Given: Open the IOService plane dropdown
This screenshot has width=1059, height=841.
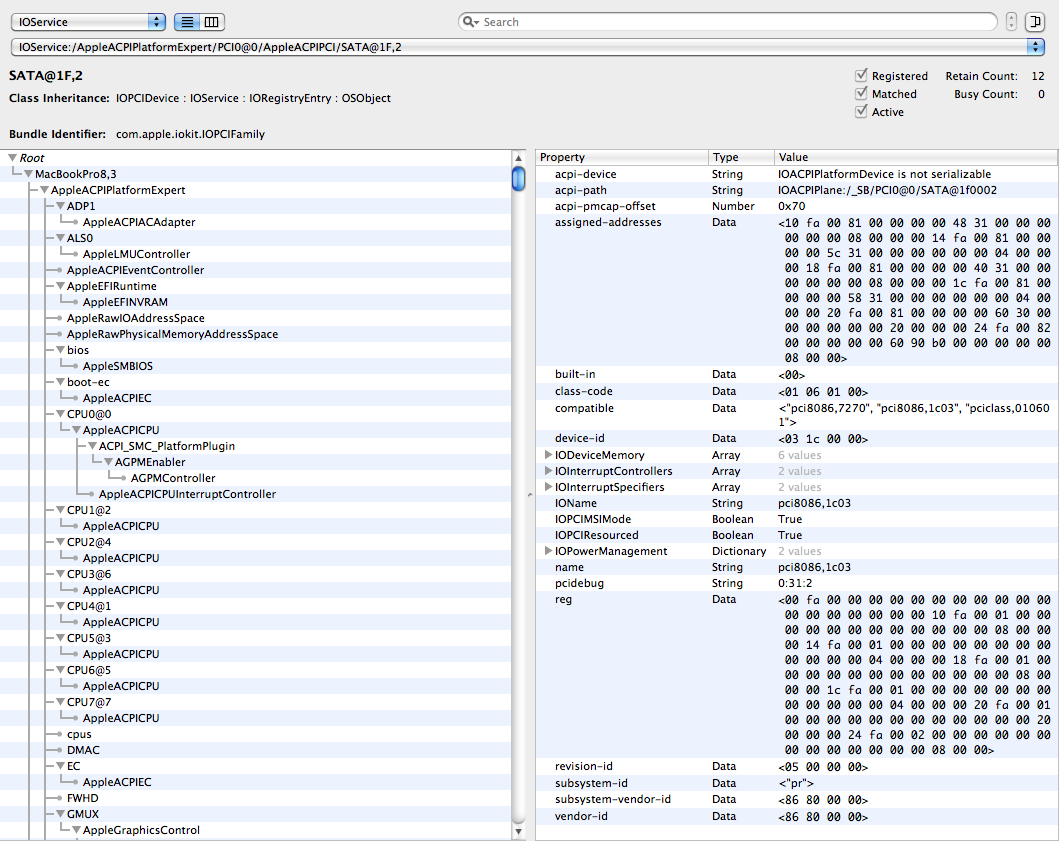Looking at the screenshot, I should tap(88, 22).
